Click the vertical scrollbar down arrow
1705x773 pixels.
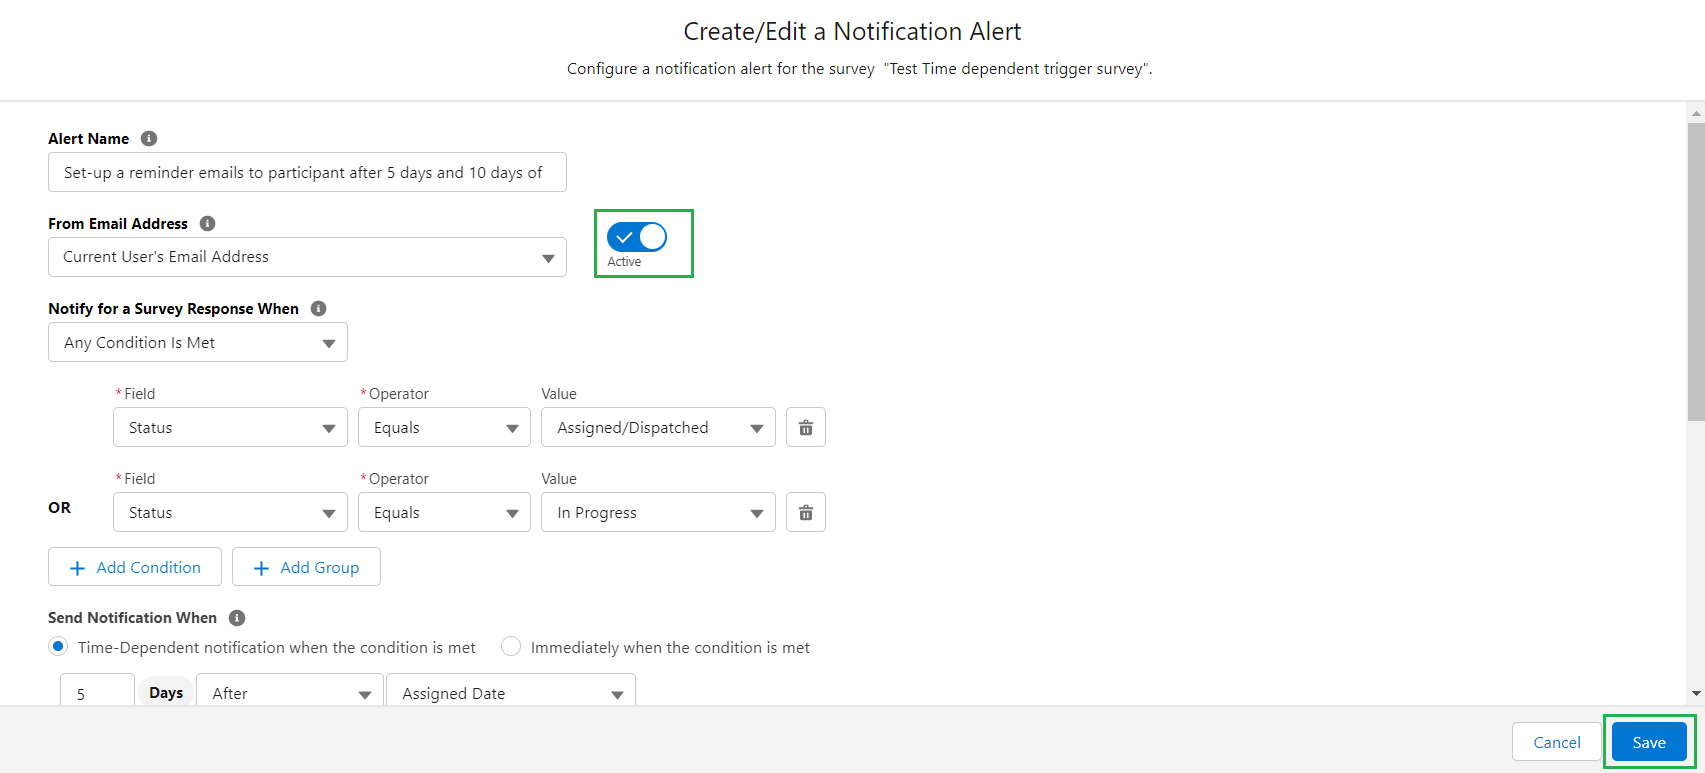[1696, 693]
